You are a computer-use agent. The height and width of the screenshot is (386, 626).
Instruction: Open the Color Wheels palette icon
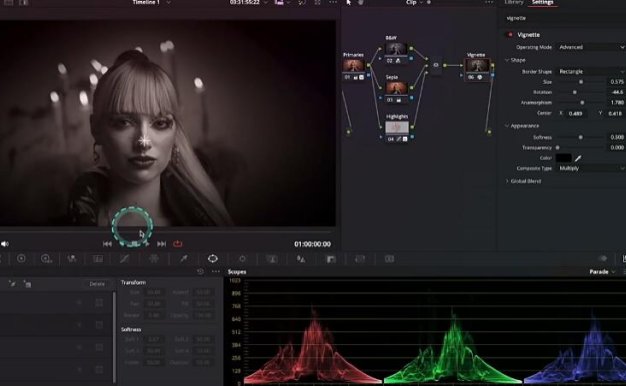pyautogui.click(x=21, y=259)
